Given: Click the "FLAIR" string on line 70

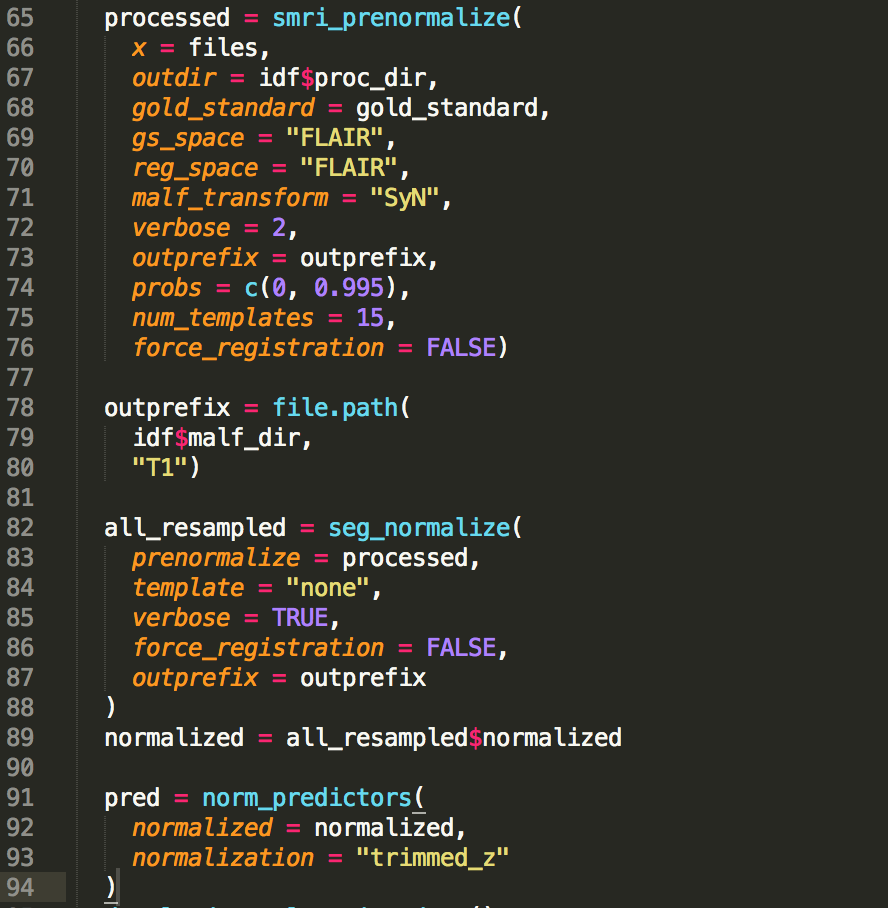Looking at the screenshot, I should [349, 168].
